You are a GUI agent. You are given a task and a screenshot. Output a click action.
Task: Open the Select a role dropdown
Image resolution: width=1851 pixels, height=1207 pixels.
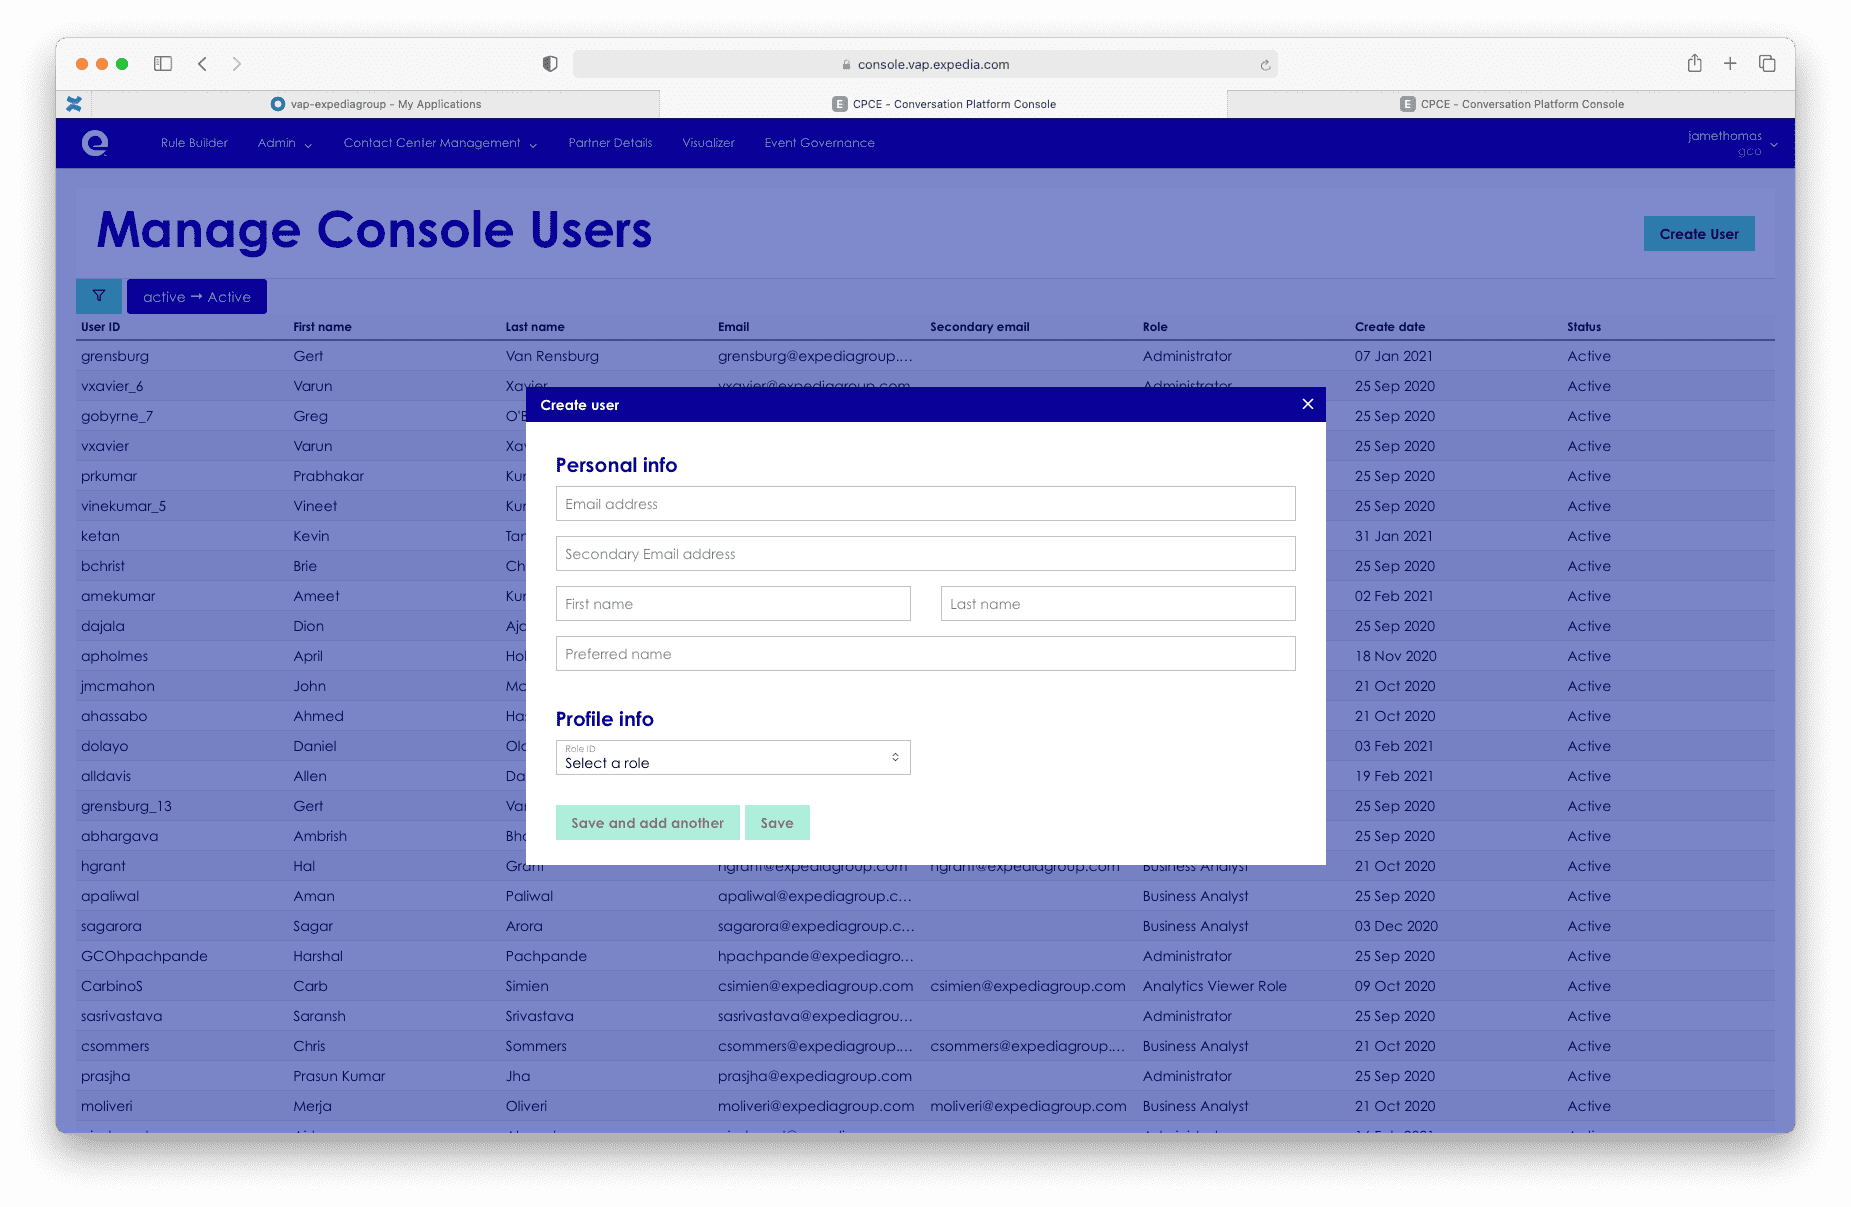pyautogui.click(x=732, y=757)
